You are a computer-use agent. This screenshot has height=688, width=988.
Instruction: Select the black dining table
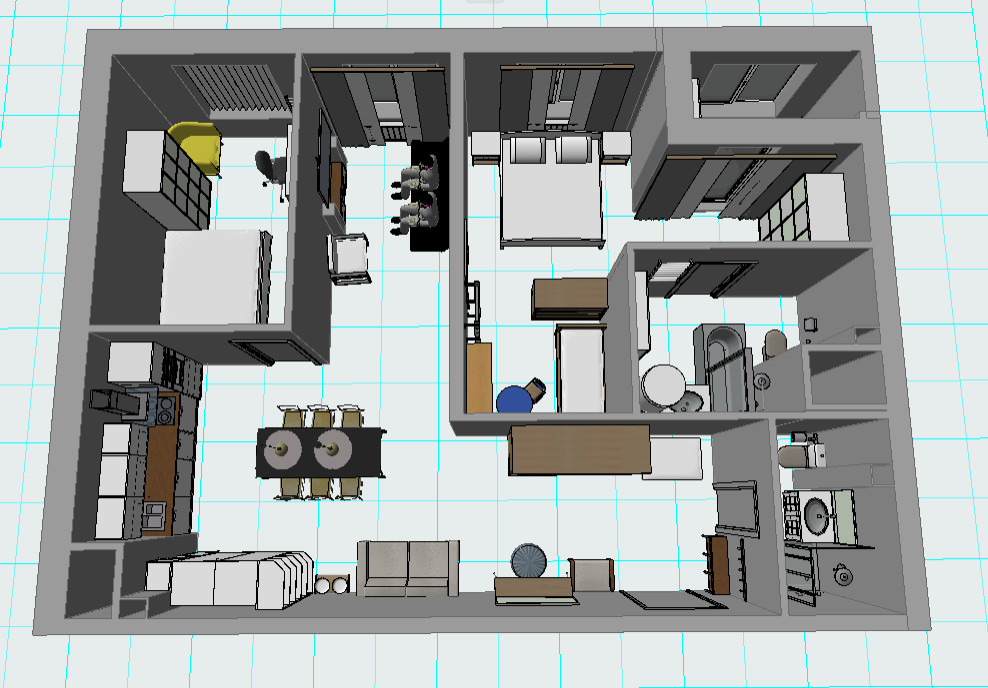click(x=320, y=451)
